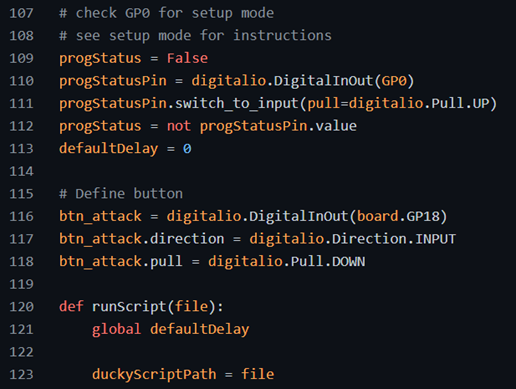Click line number 113
This screenshot has height=389, width=516.
[21, 149]
